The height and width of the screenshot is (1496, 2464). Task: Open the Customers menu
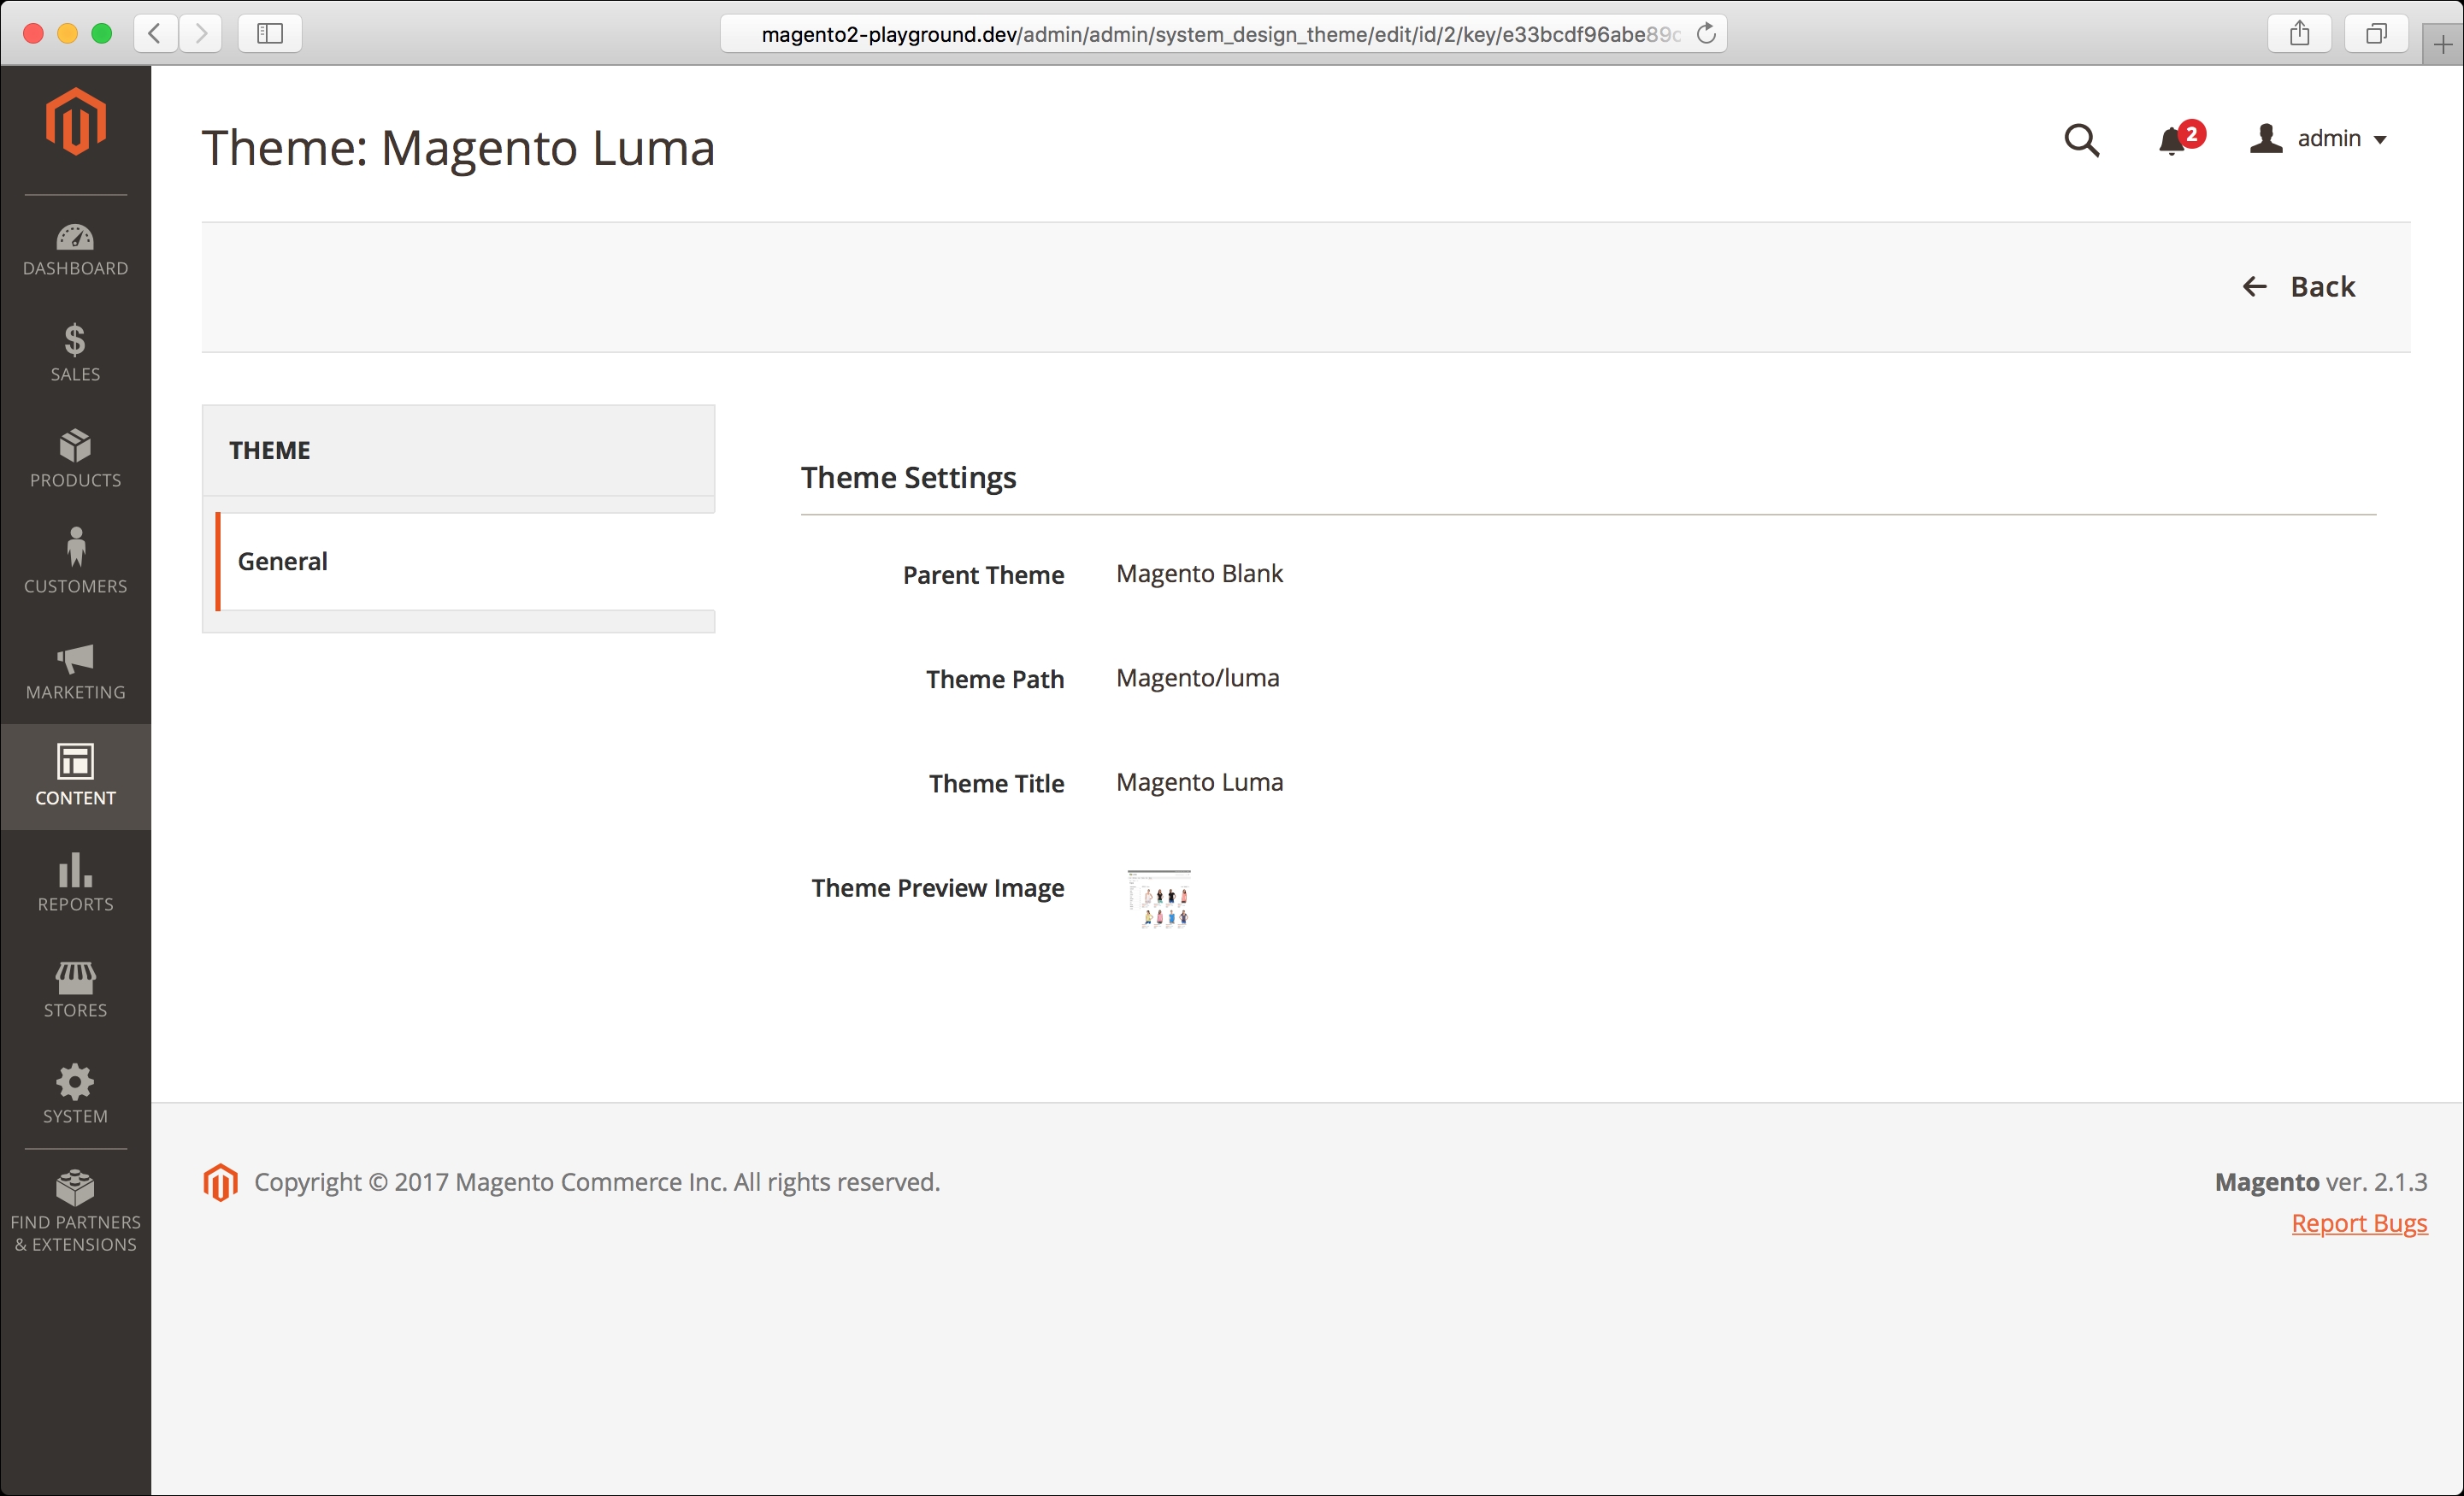tap(75, 566)
